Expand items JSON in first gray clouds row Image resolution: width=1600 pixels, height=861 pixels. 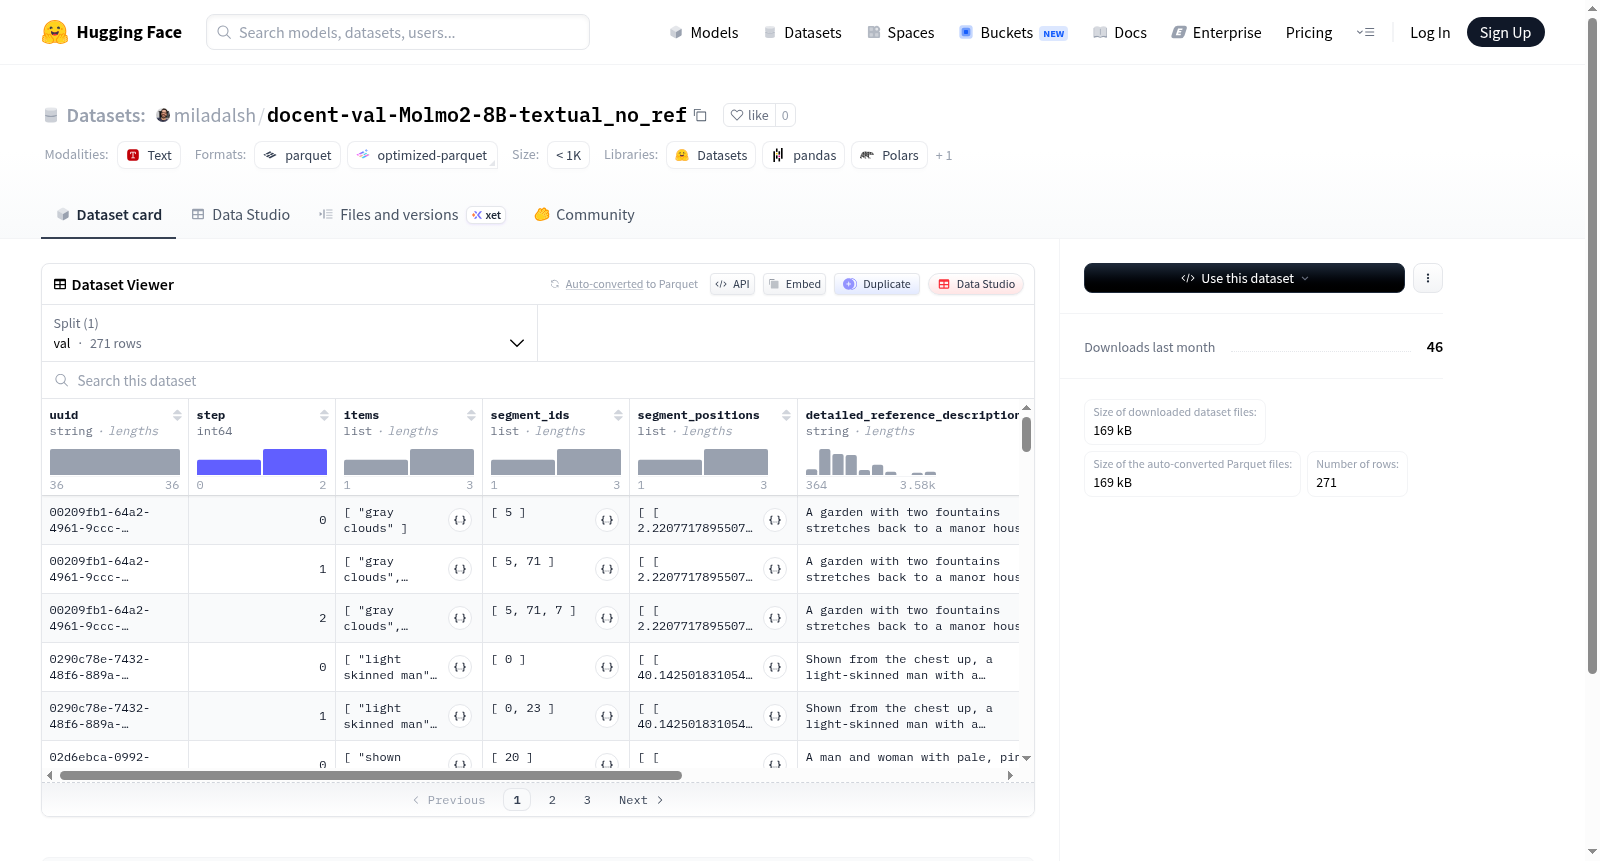click(x=460, y=520)
